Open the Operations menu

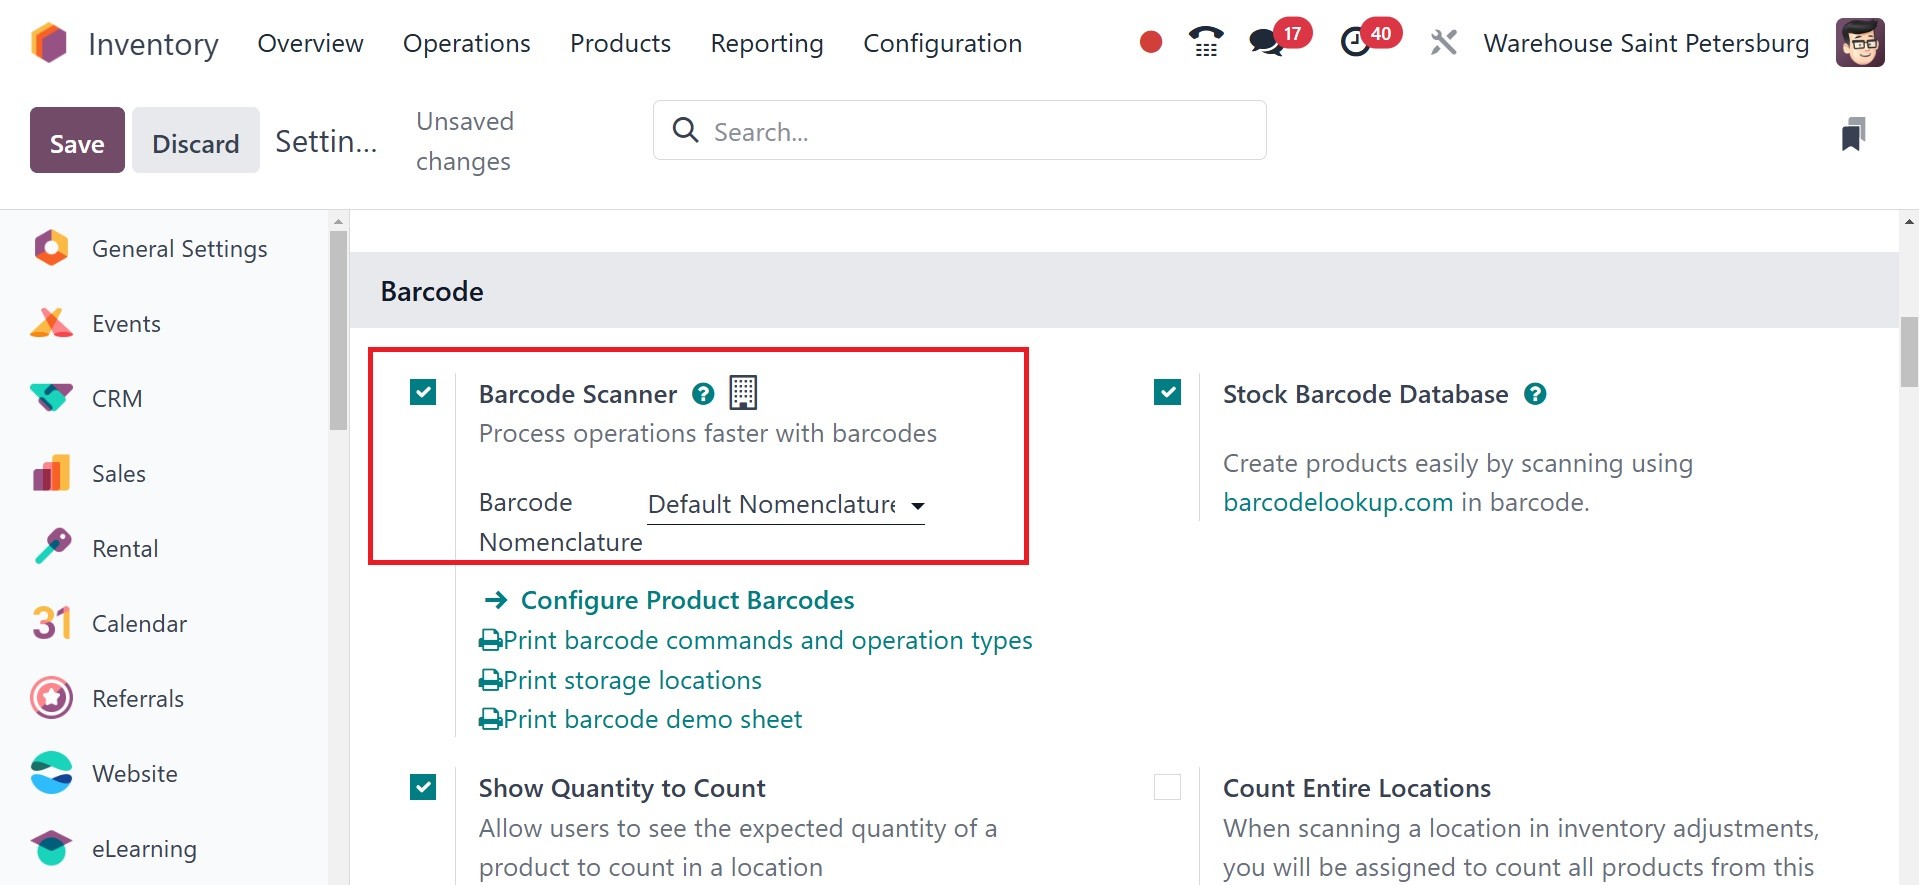pyautogui.click(x=466, y=43)
